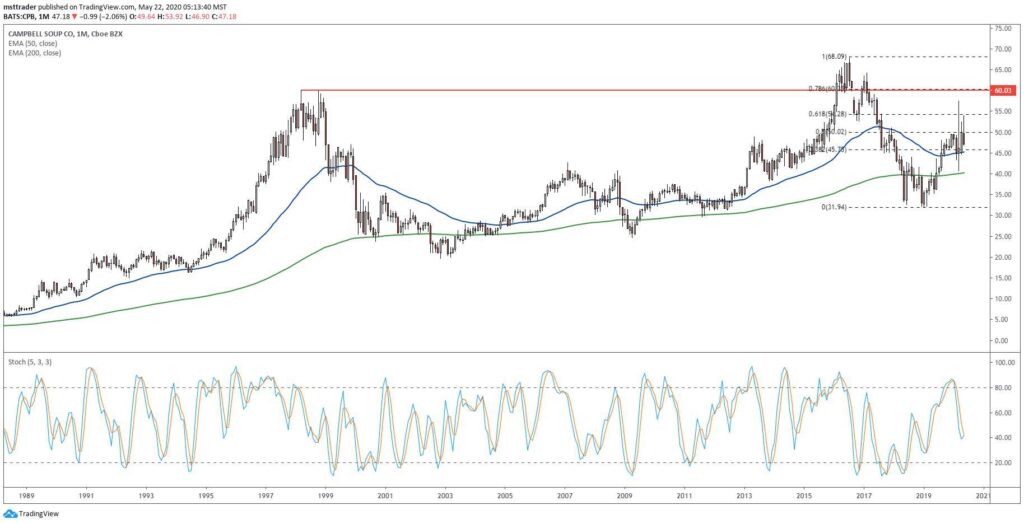Click the 2015 year label
The height and width of the screenshot is (524, 1024).
tap(804, 497)
